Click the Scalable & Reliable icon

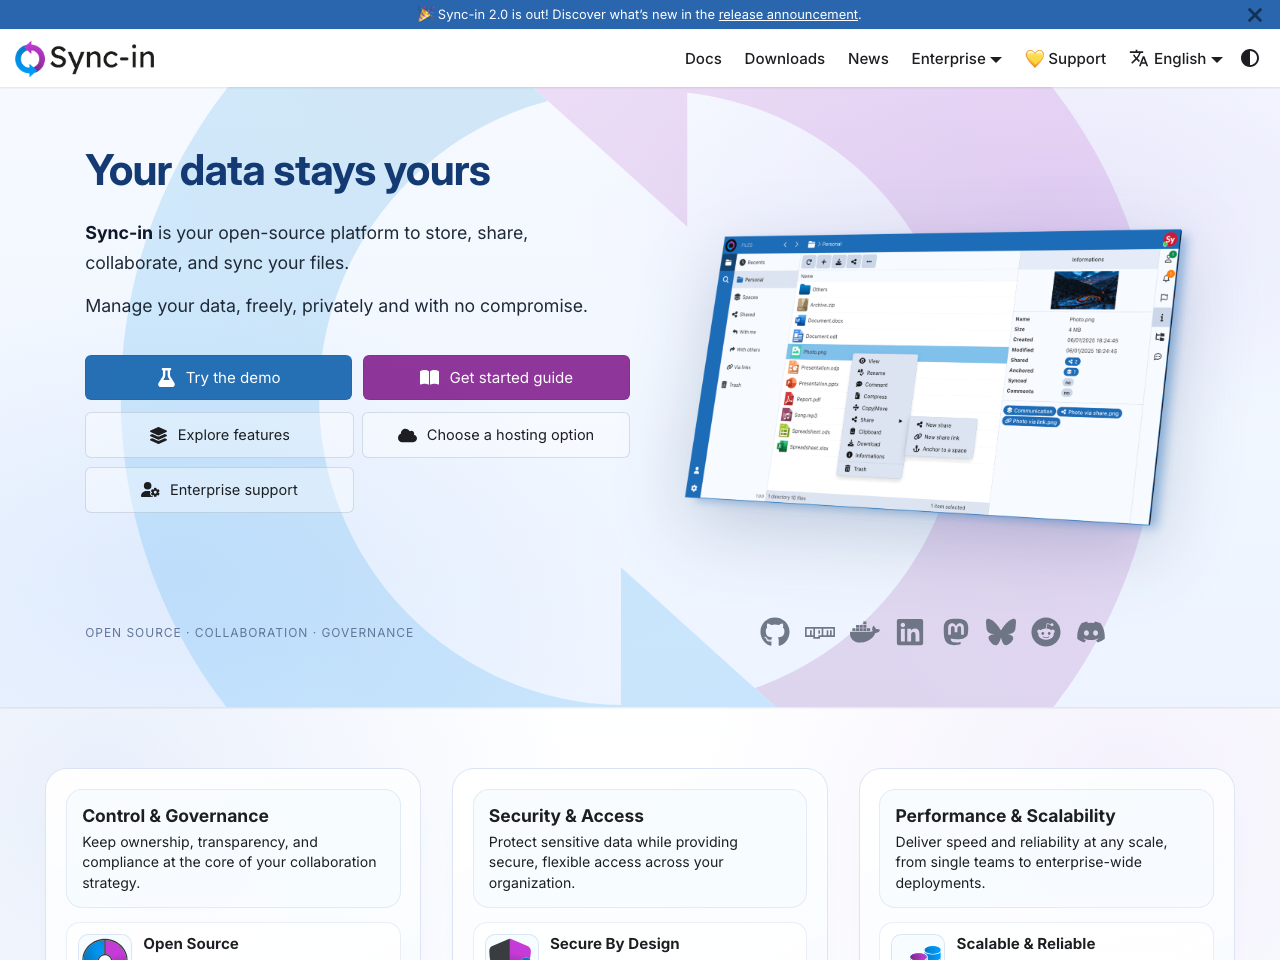coord(918,948)
